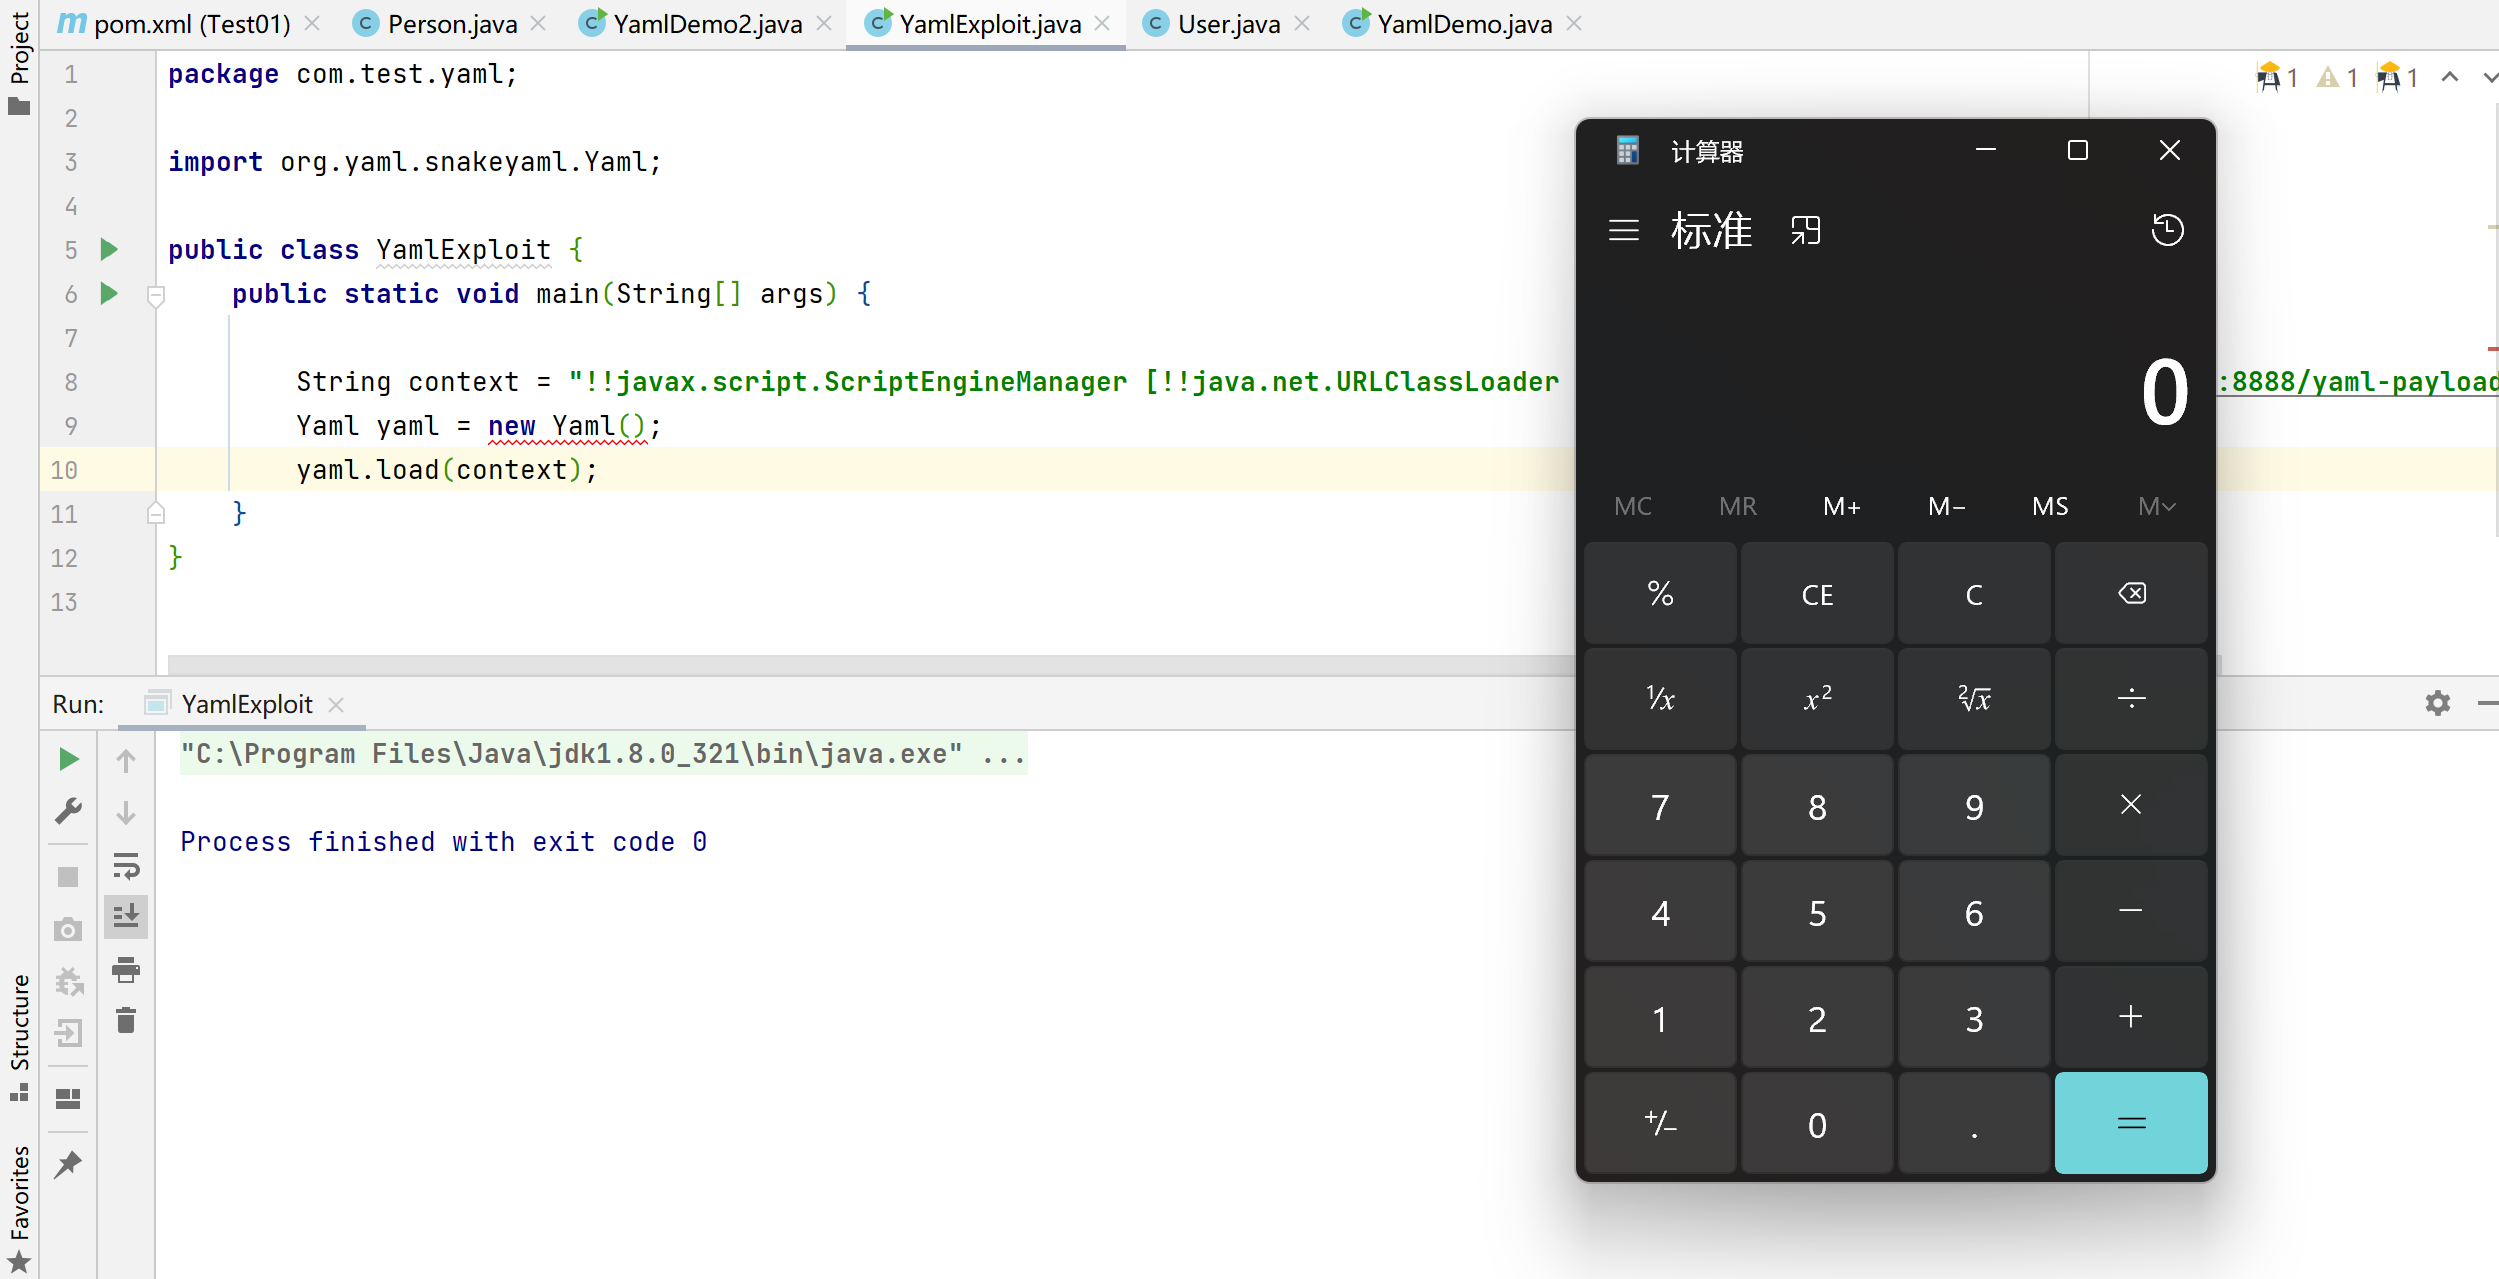Click the attach debugger bug icon

pyautogui.click(x=68, y=982)
